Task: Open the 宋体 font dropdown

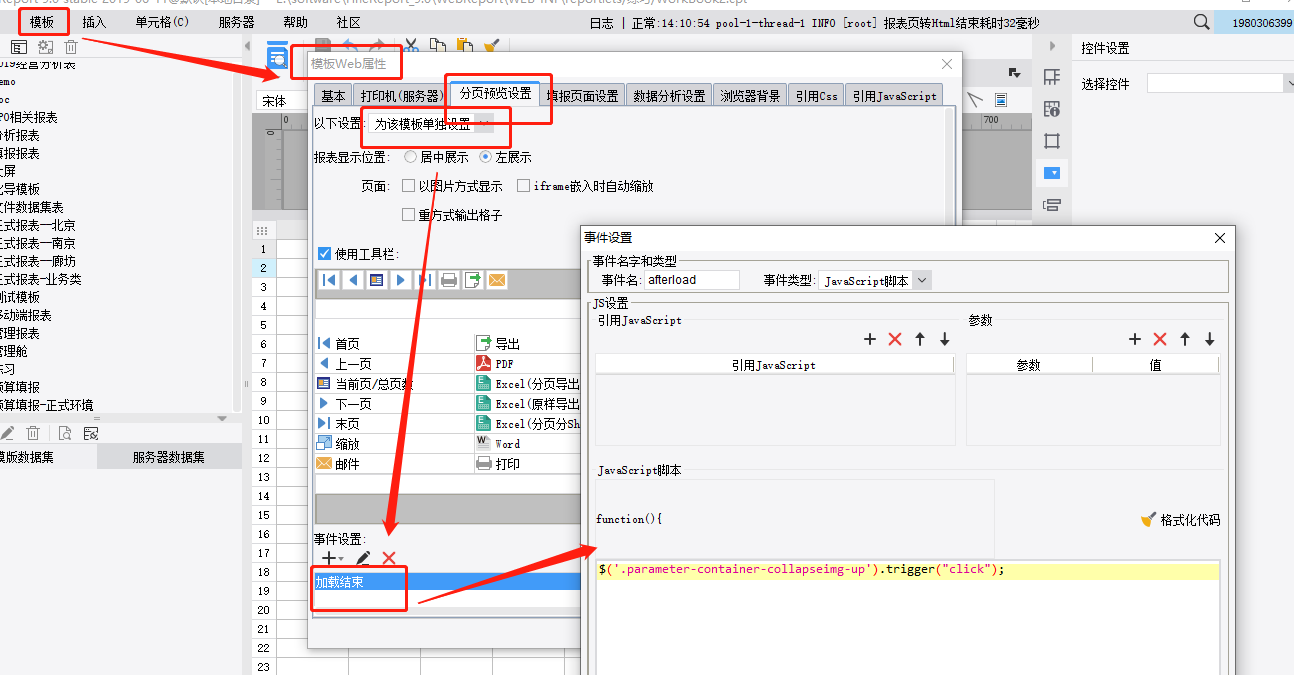Action: coord(280,101)
